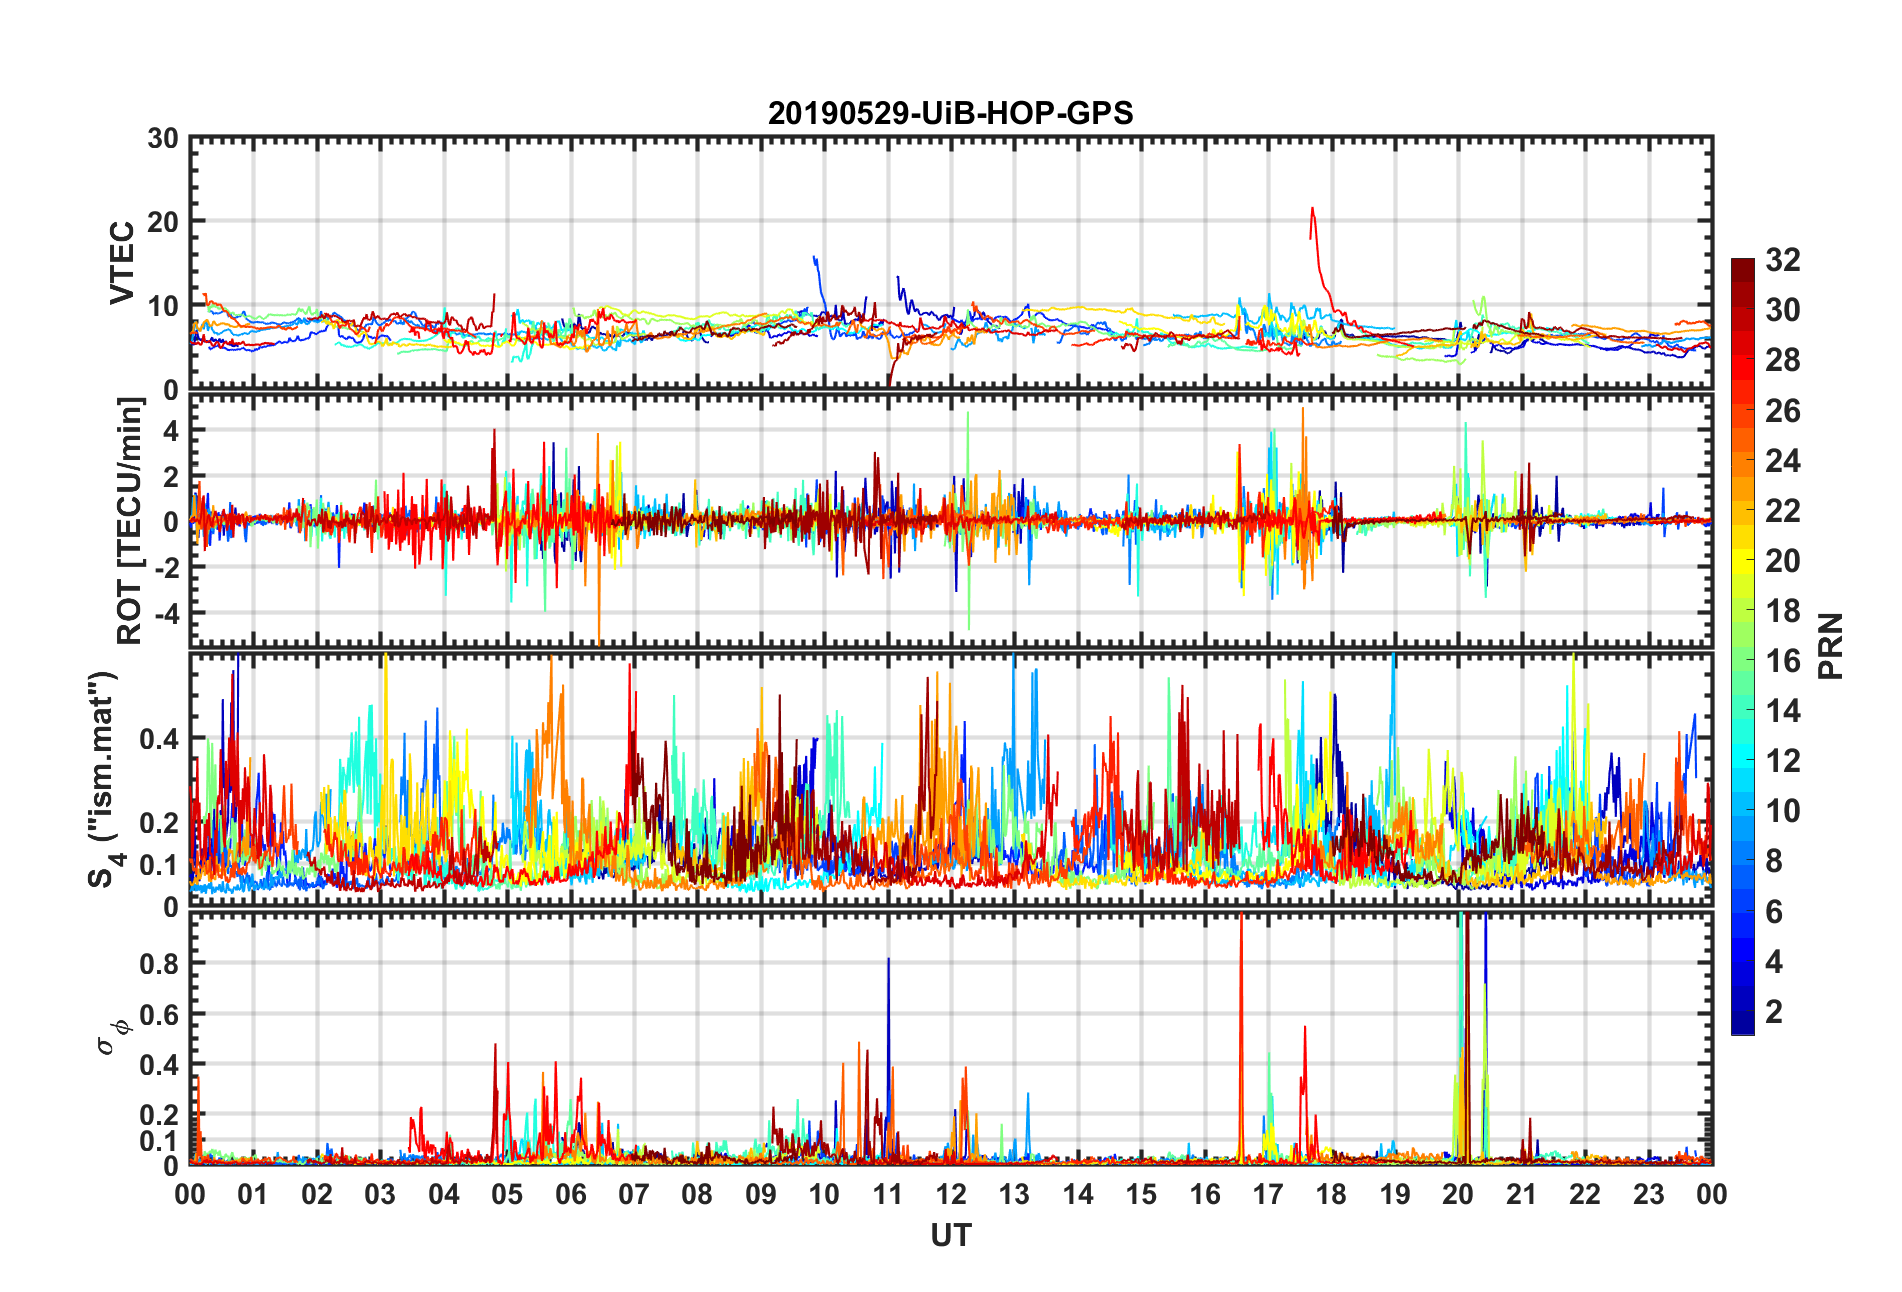Click the 0.4 tick on the S4 axis
Viewport: 1902px width, 1292px height.
[x=159, y=740]
